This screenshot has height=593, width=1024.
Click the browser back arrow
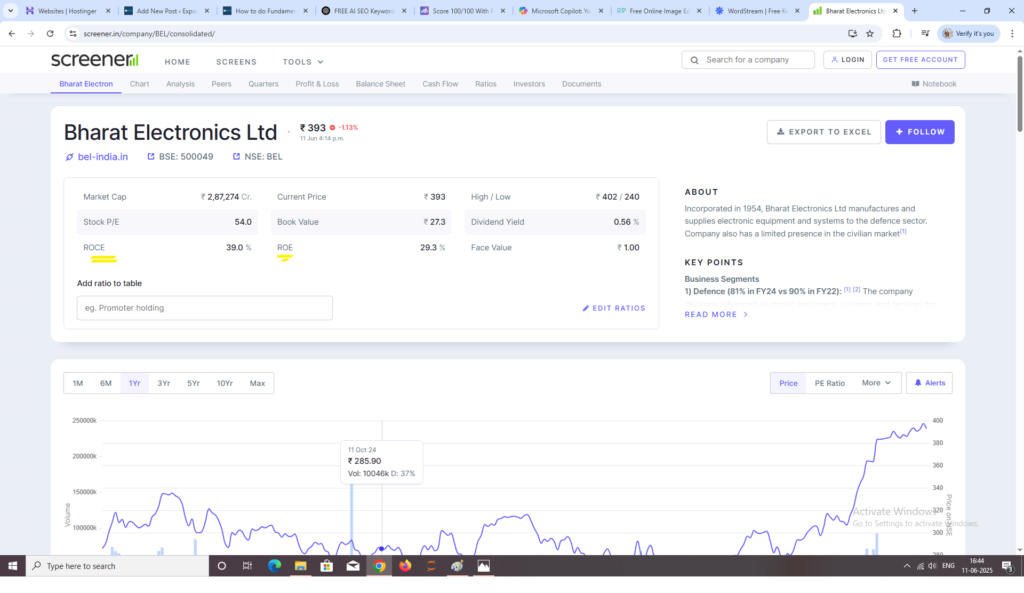click(12, 33)
